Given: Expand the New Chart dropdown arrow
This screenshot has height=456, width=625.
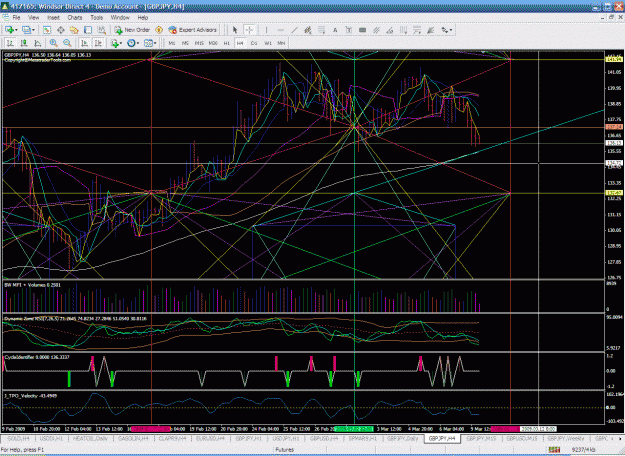Looking at the screenshot, I should (16, 30).
